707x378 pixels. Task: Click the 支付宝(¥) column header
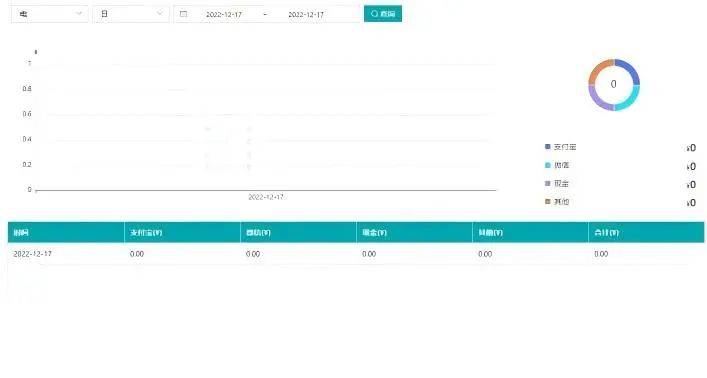[x=146, y=233]
